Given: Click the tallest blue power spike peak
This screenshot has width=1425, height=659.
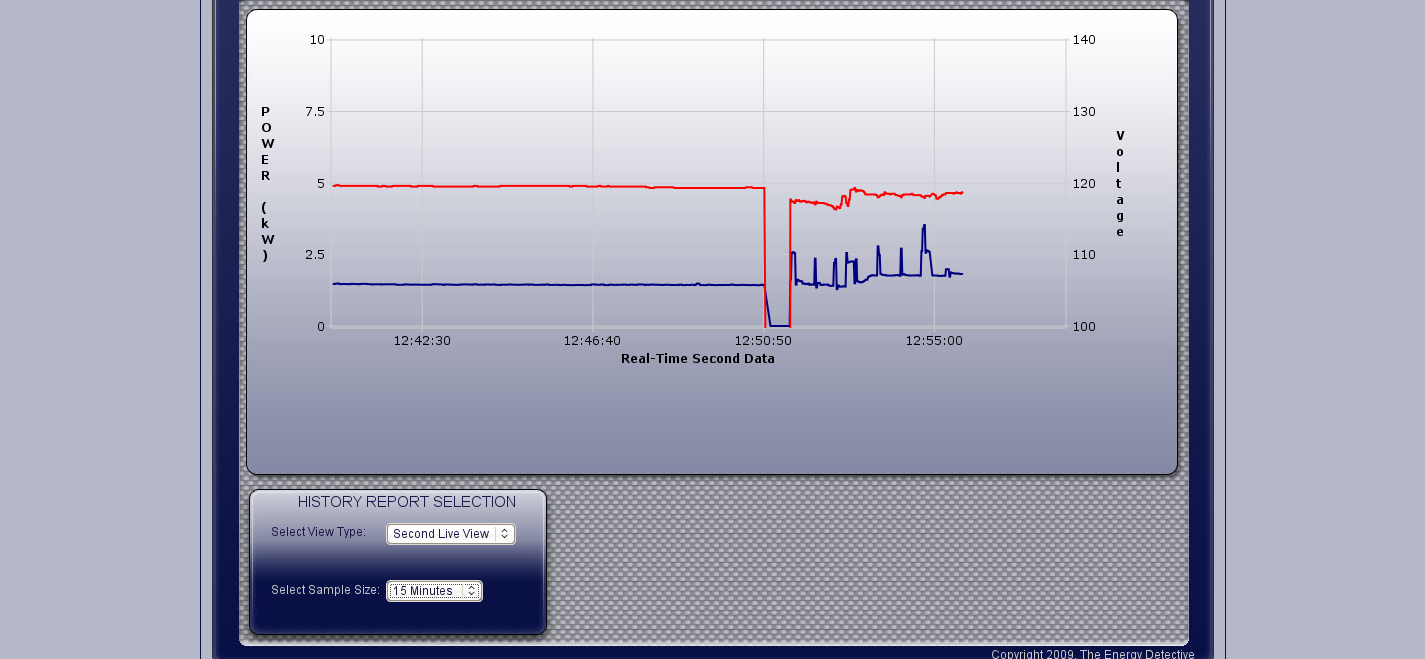Looking at the screenshot, I should tap(924, 226).
